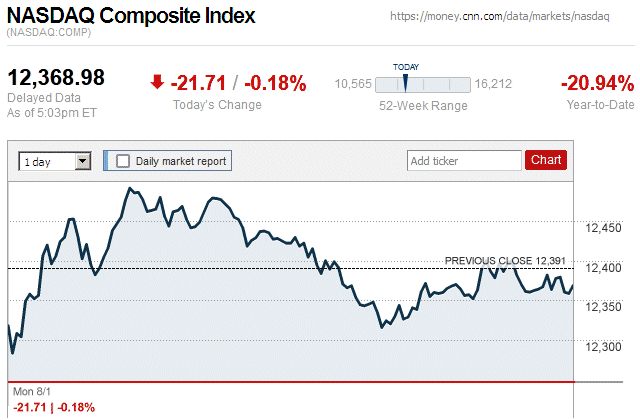
Task: Click the 52-week high value 16,212
Action: 494,84
